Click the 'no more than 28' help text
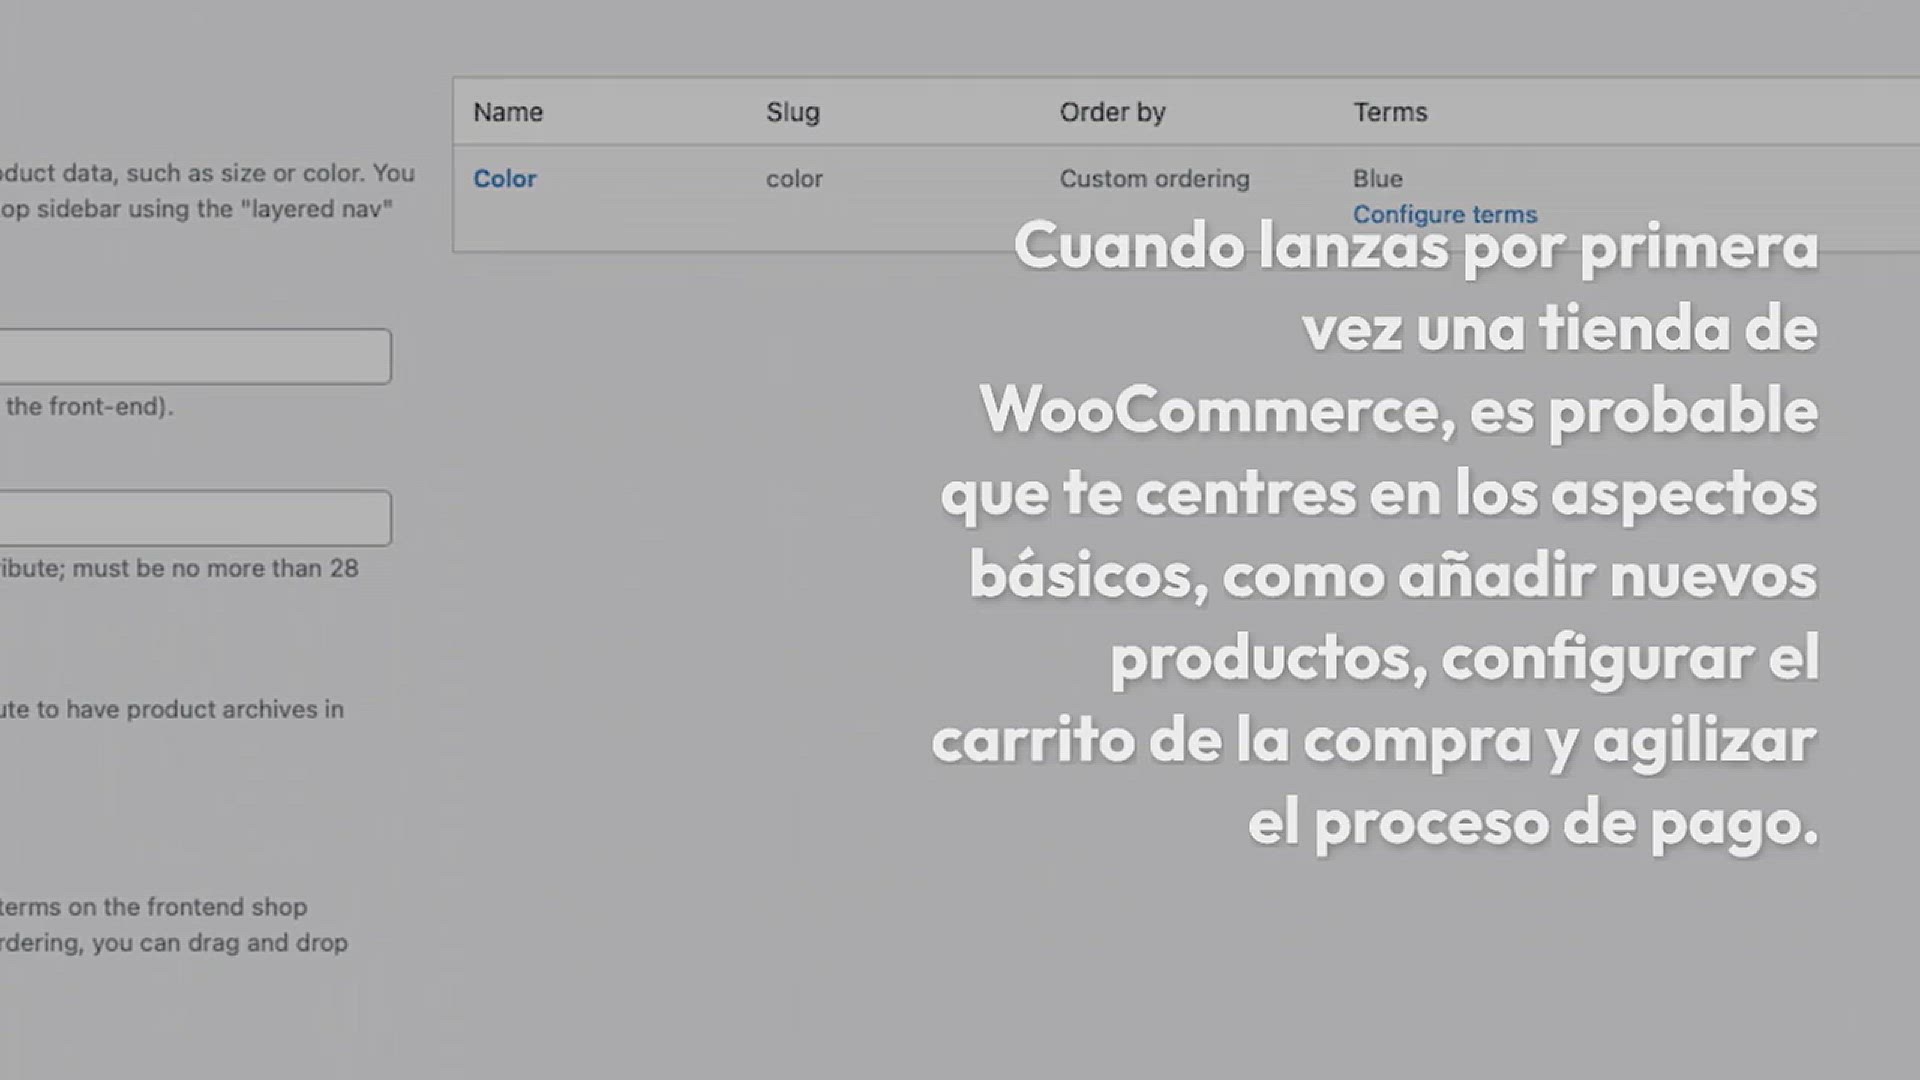 click(265, 568)
